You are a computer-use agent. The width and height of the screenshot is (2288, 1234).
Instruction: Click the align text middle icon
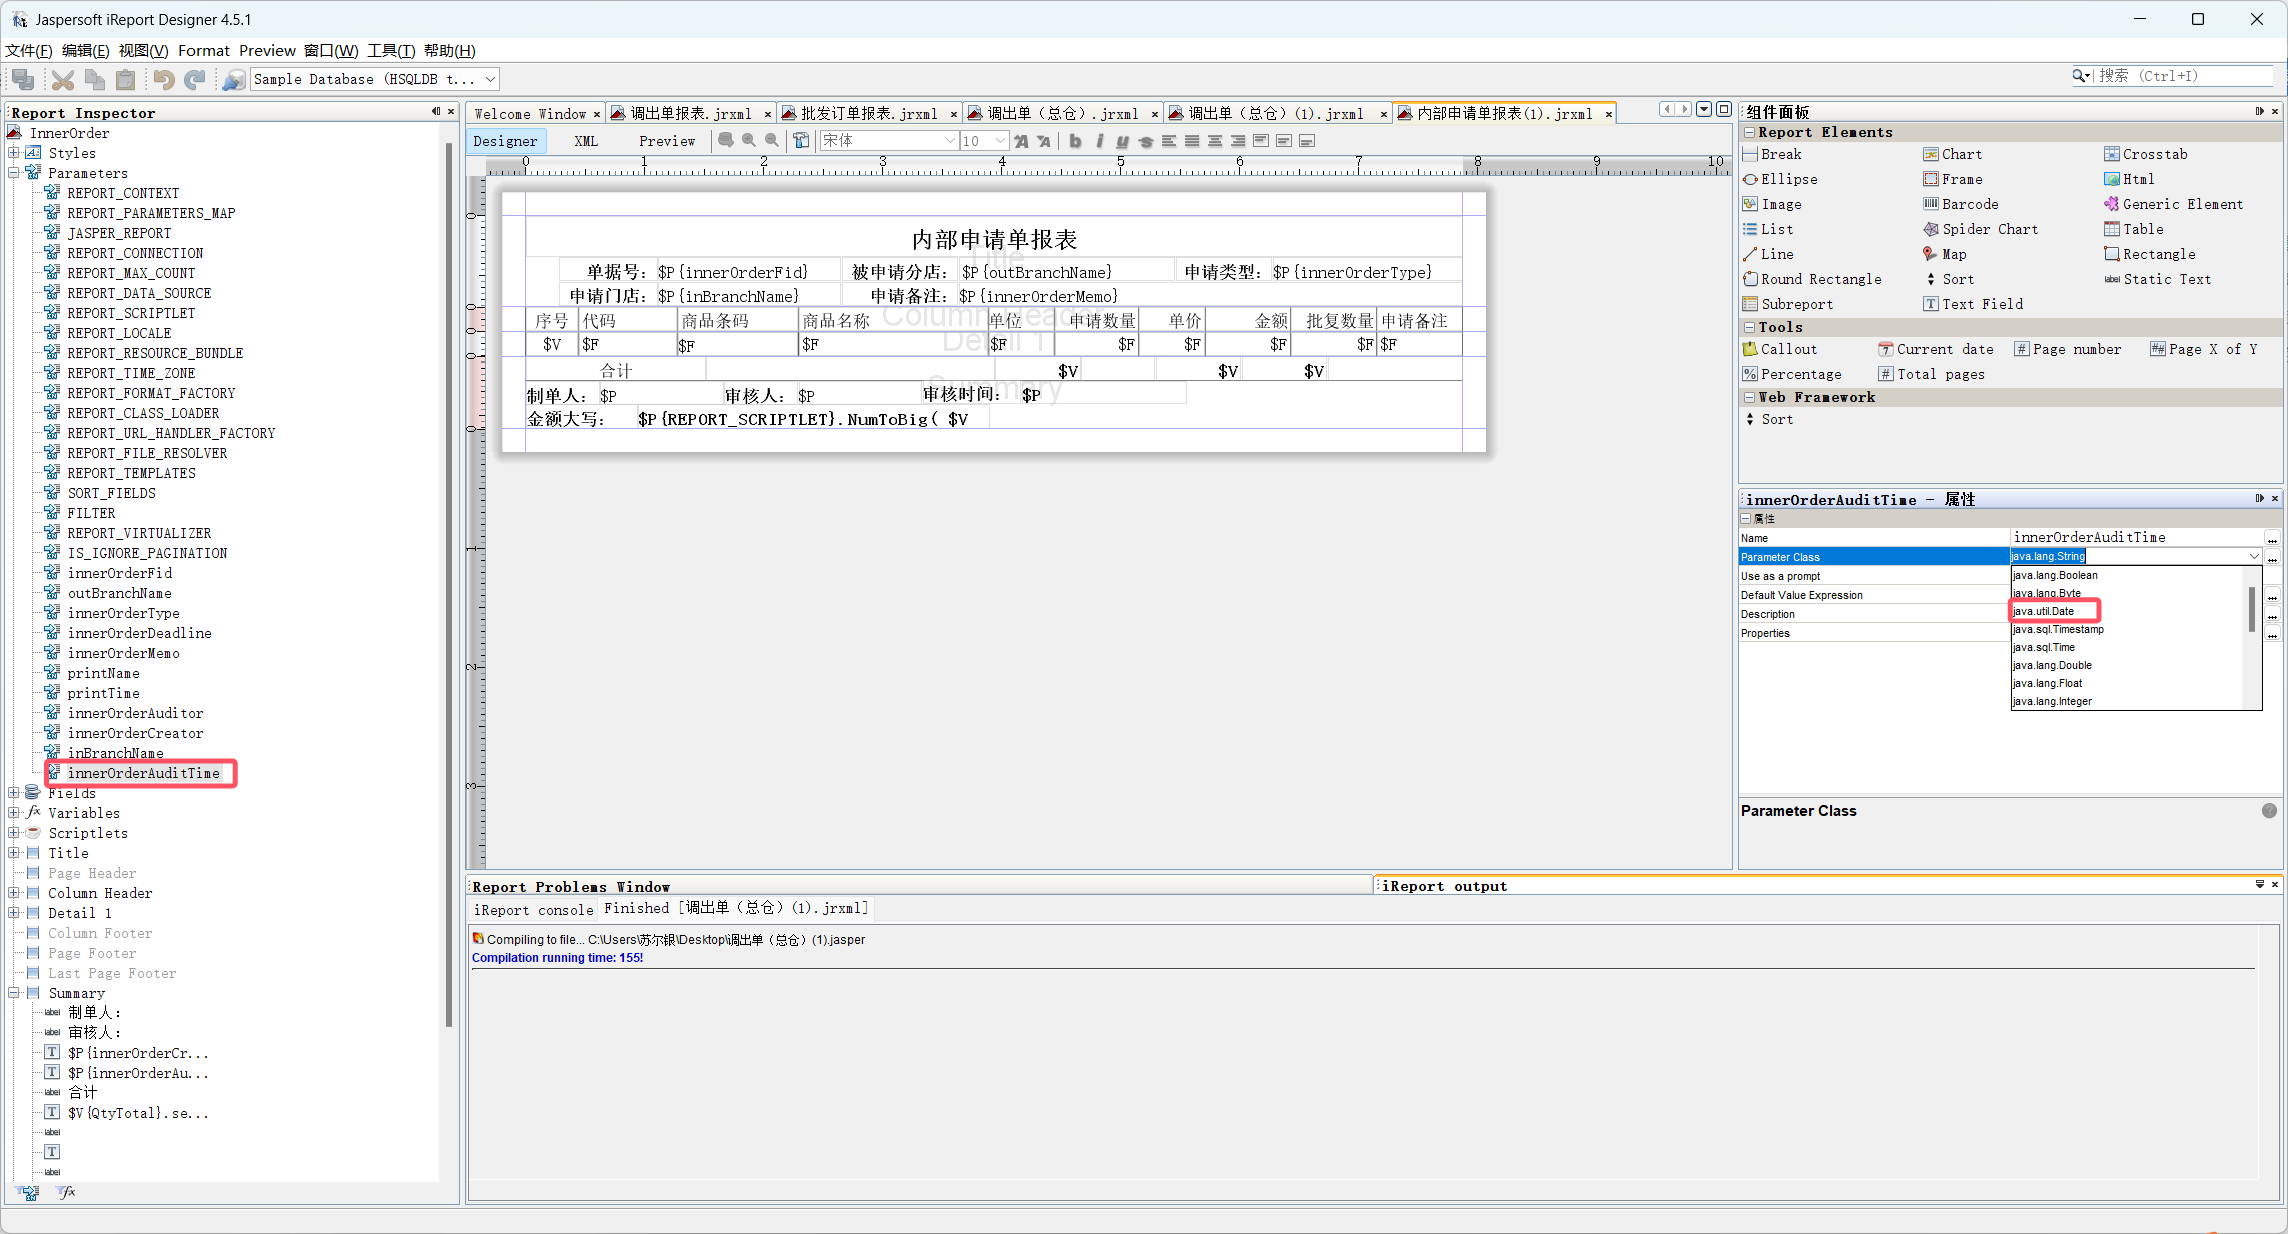1284,141
